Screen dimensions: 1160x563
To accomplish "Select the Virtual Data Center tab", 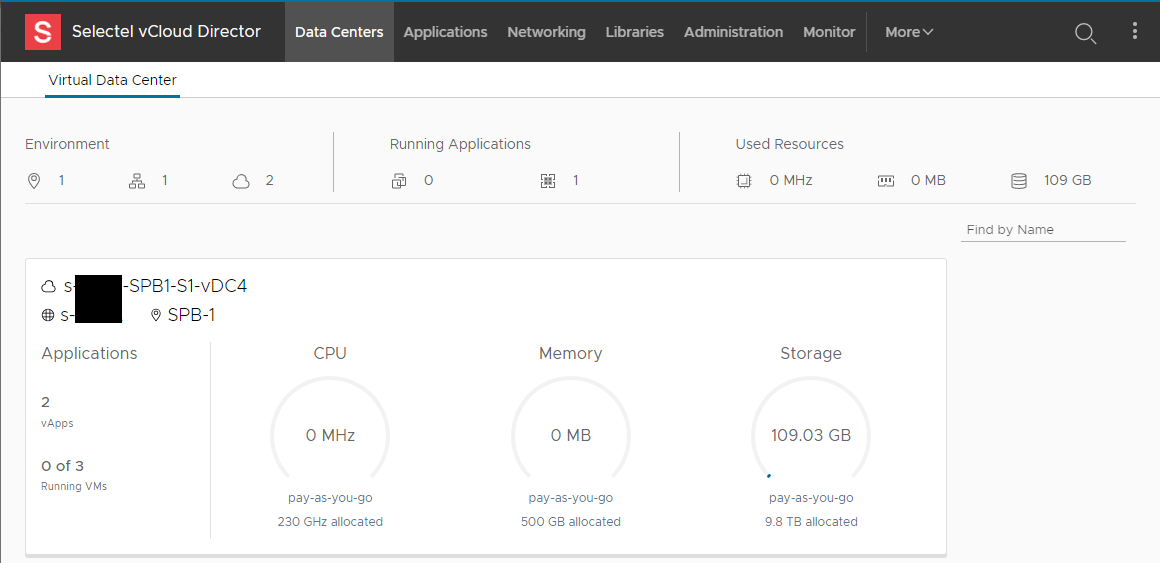I will pos(112,80).
